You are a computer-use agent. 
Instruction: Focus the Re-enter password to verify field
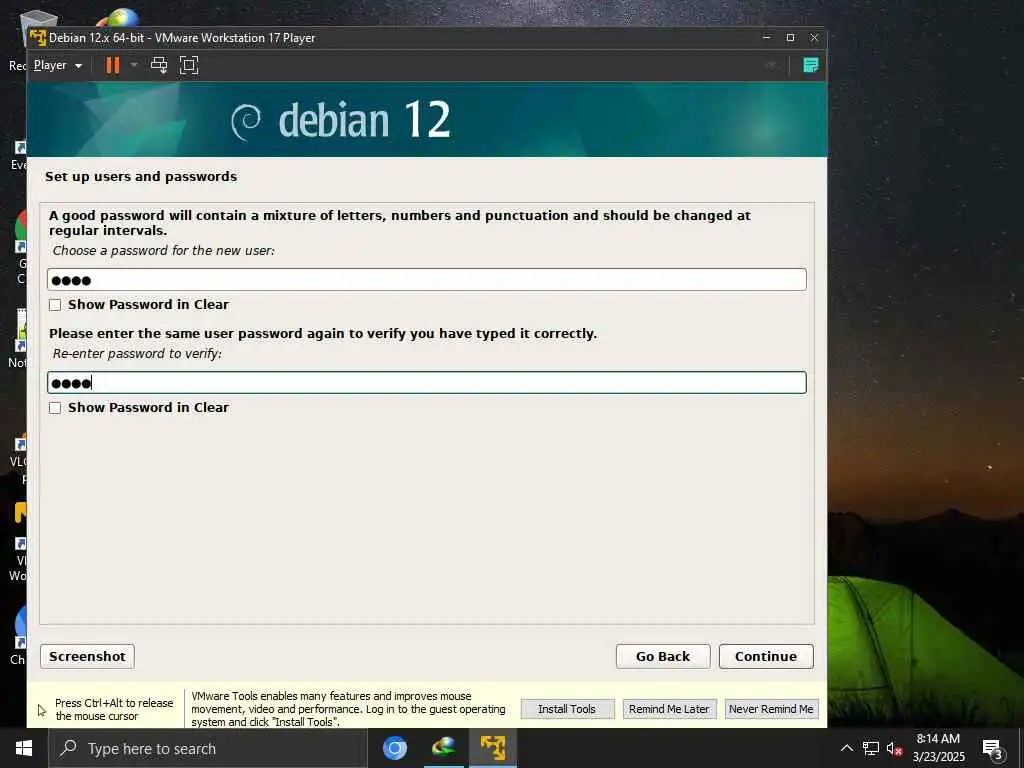(426, 383)
